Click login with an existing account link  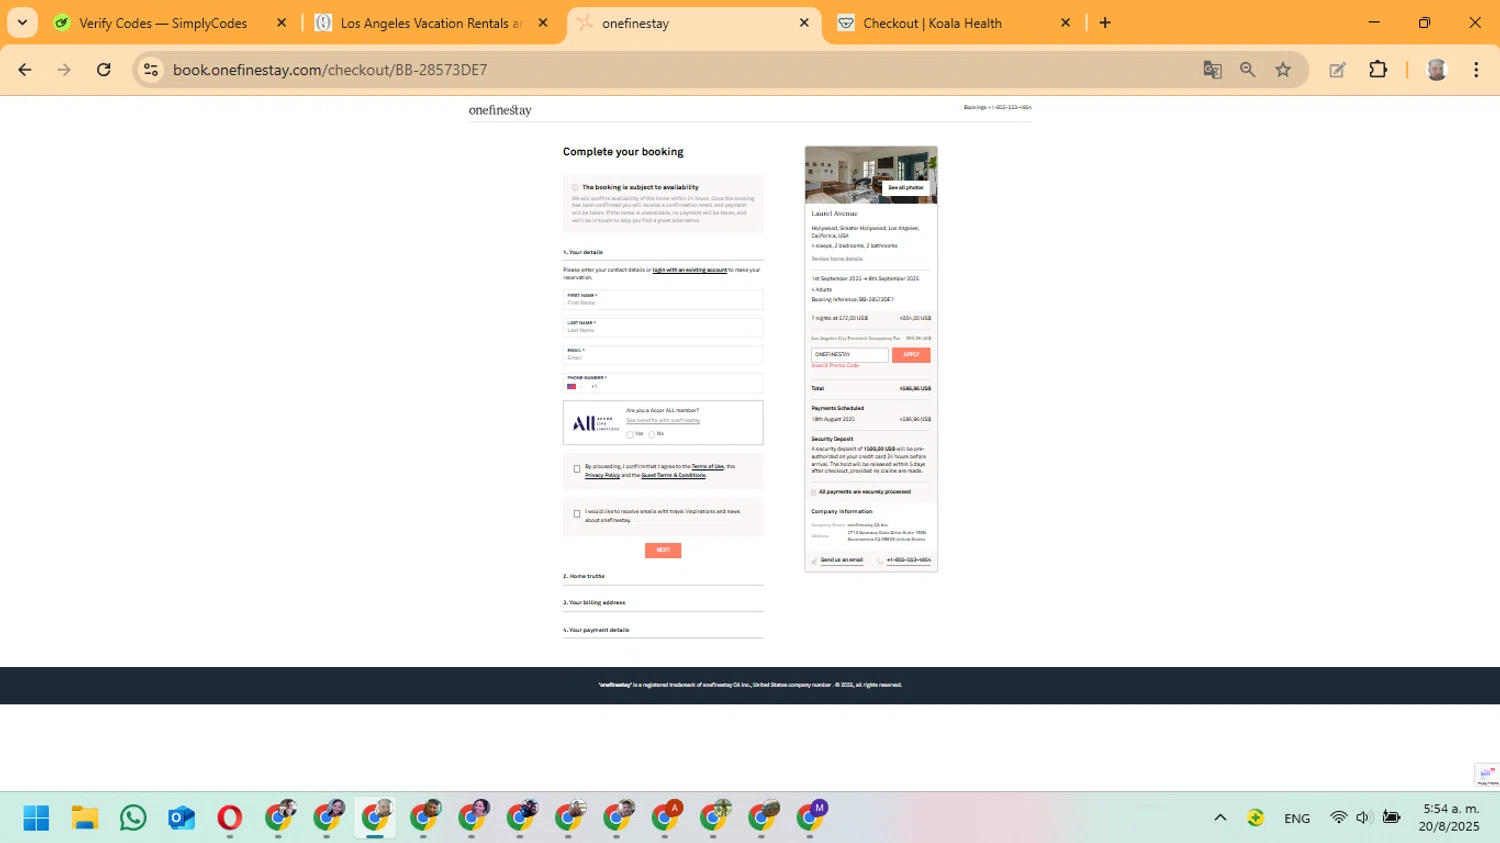click(689, 270)
